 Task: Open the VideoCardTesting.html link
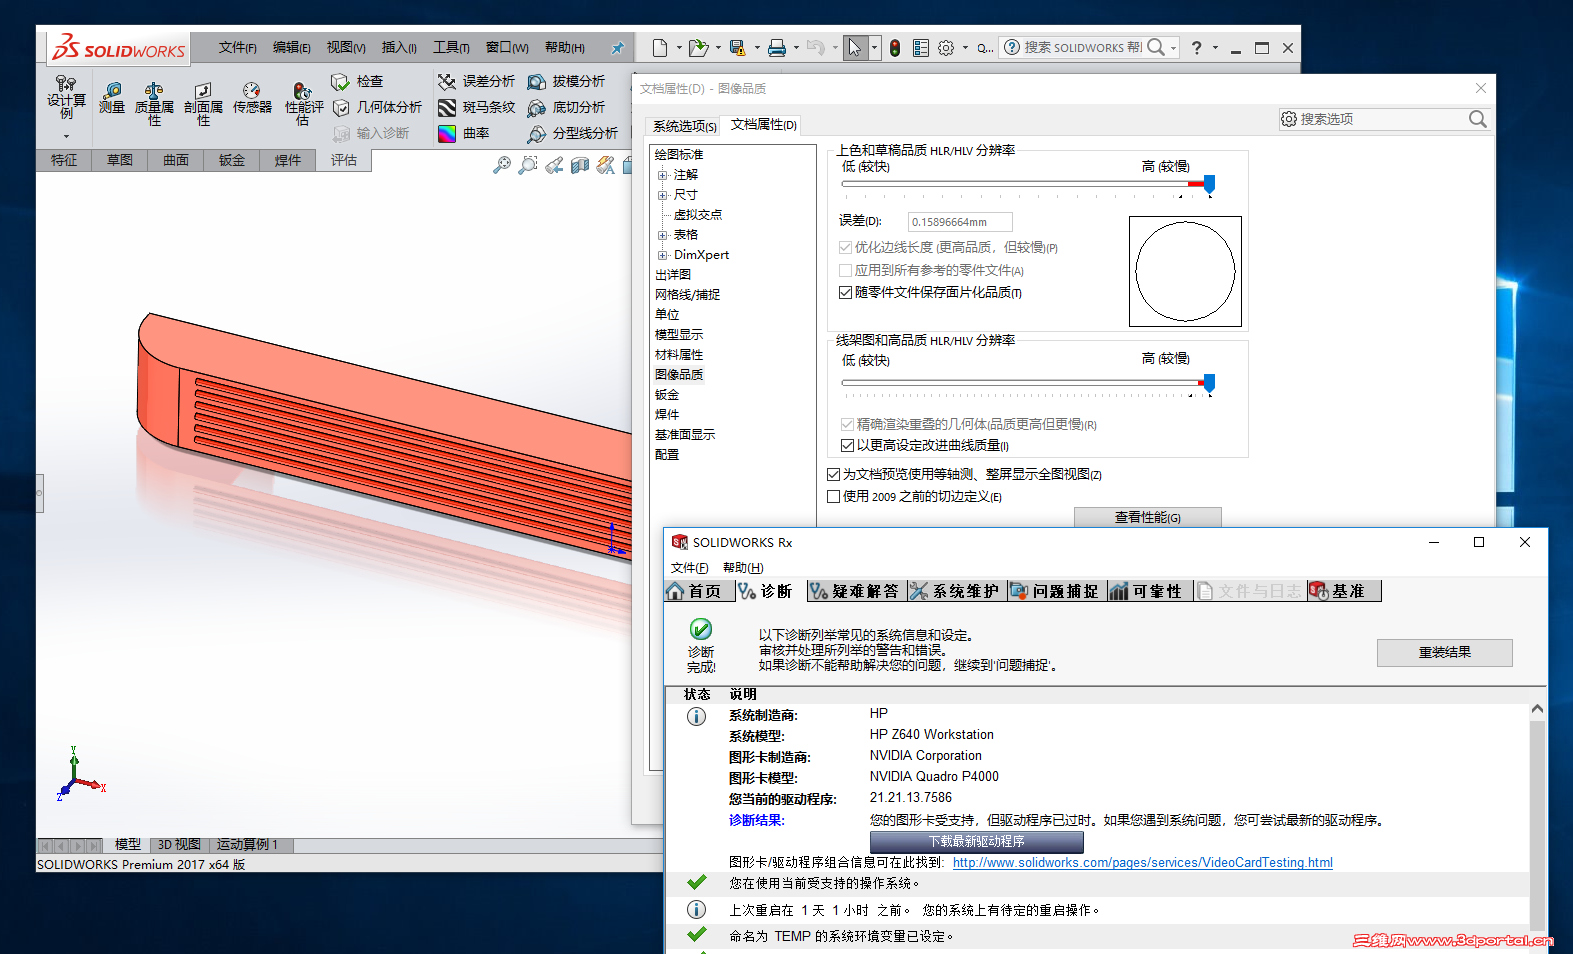(1143, 863)
